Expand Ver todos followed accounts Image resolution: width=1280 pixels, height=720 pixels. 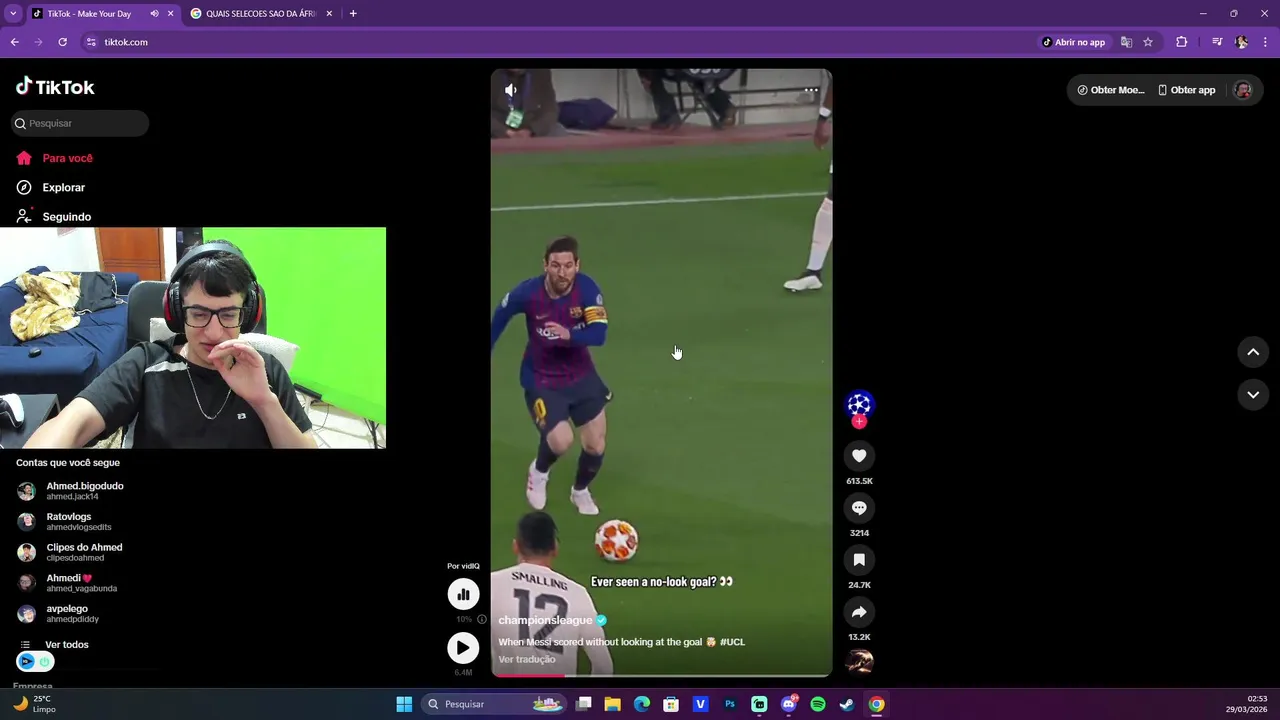coord(55,645)
